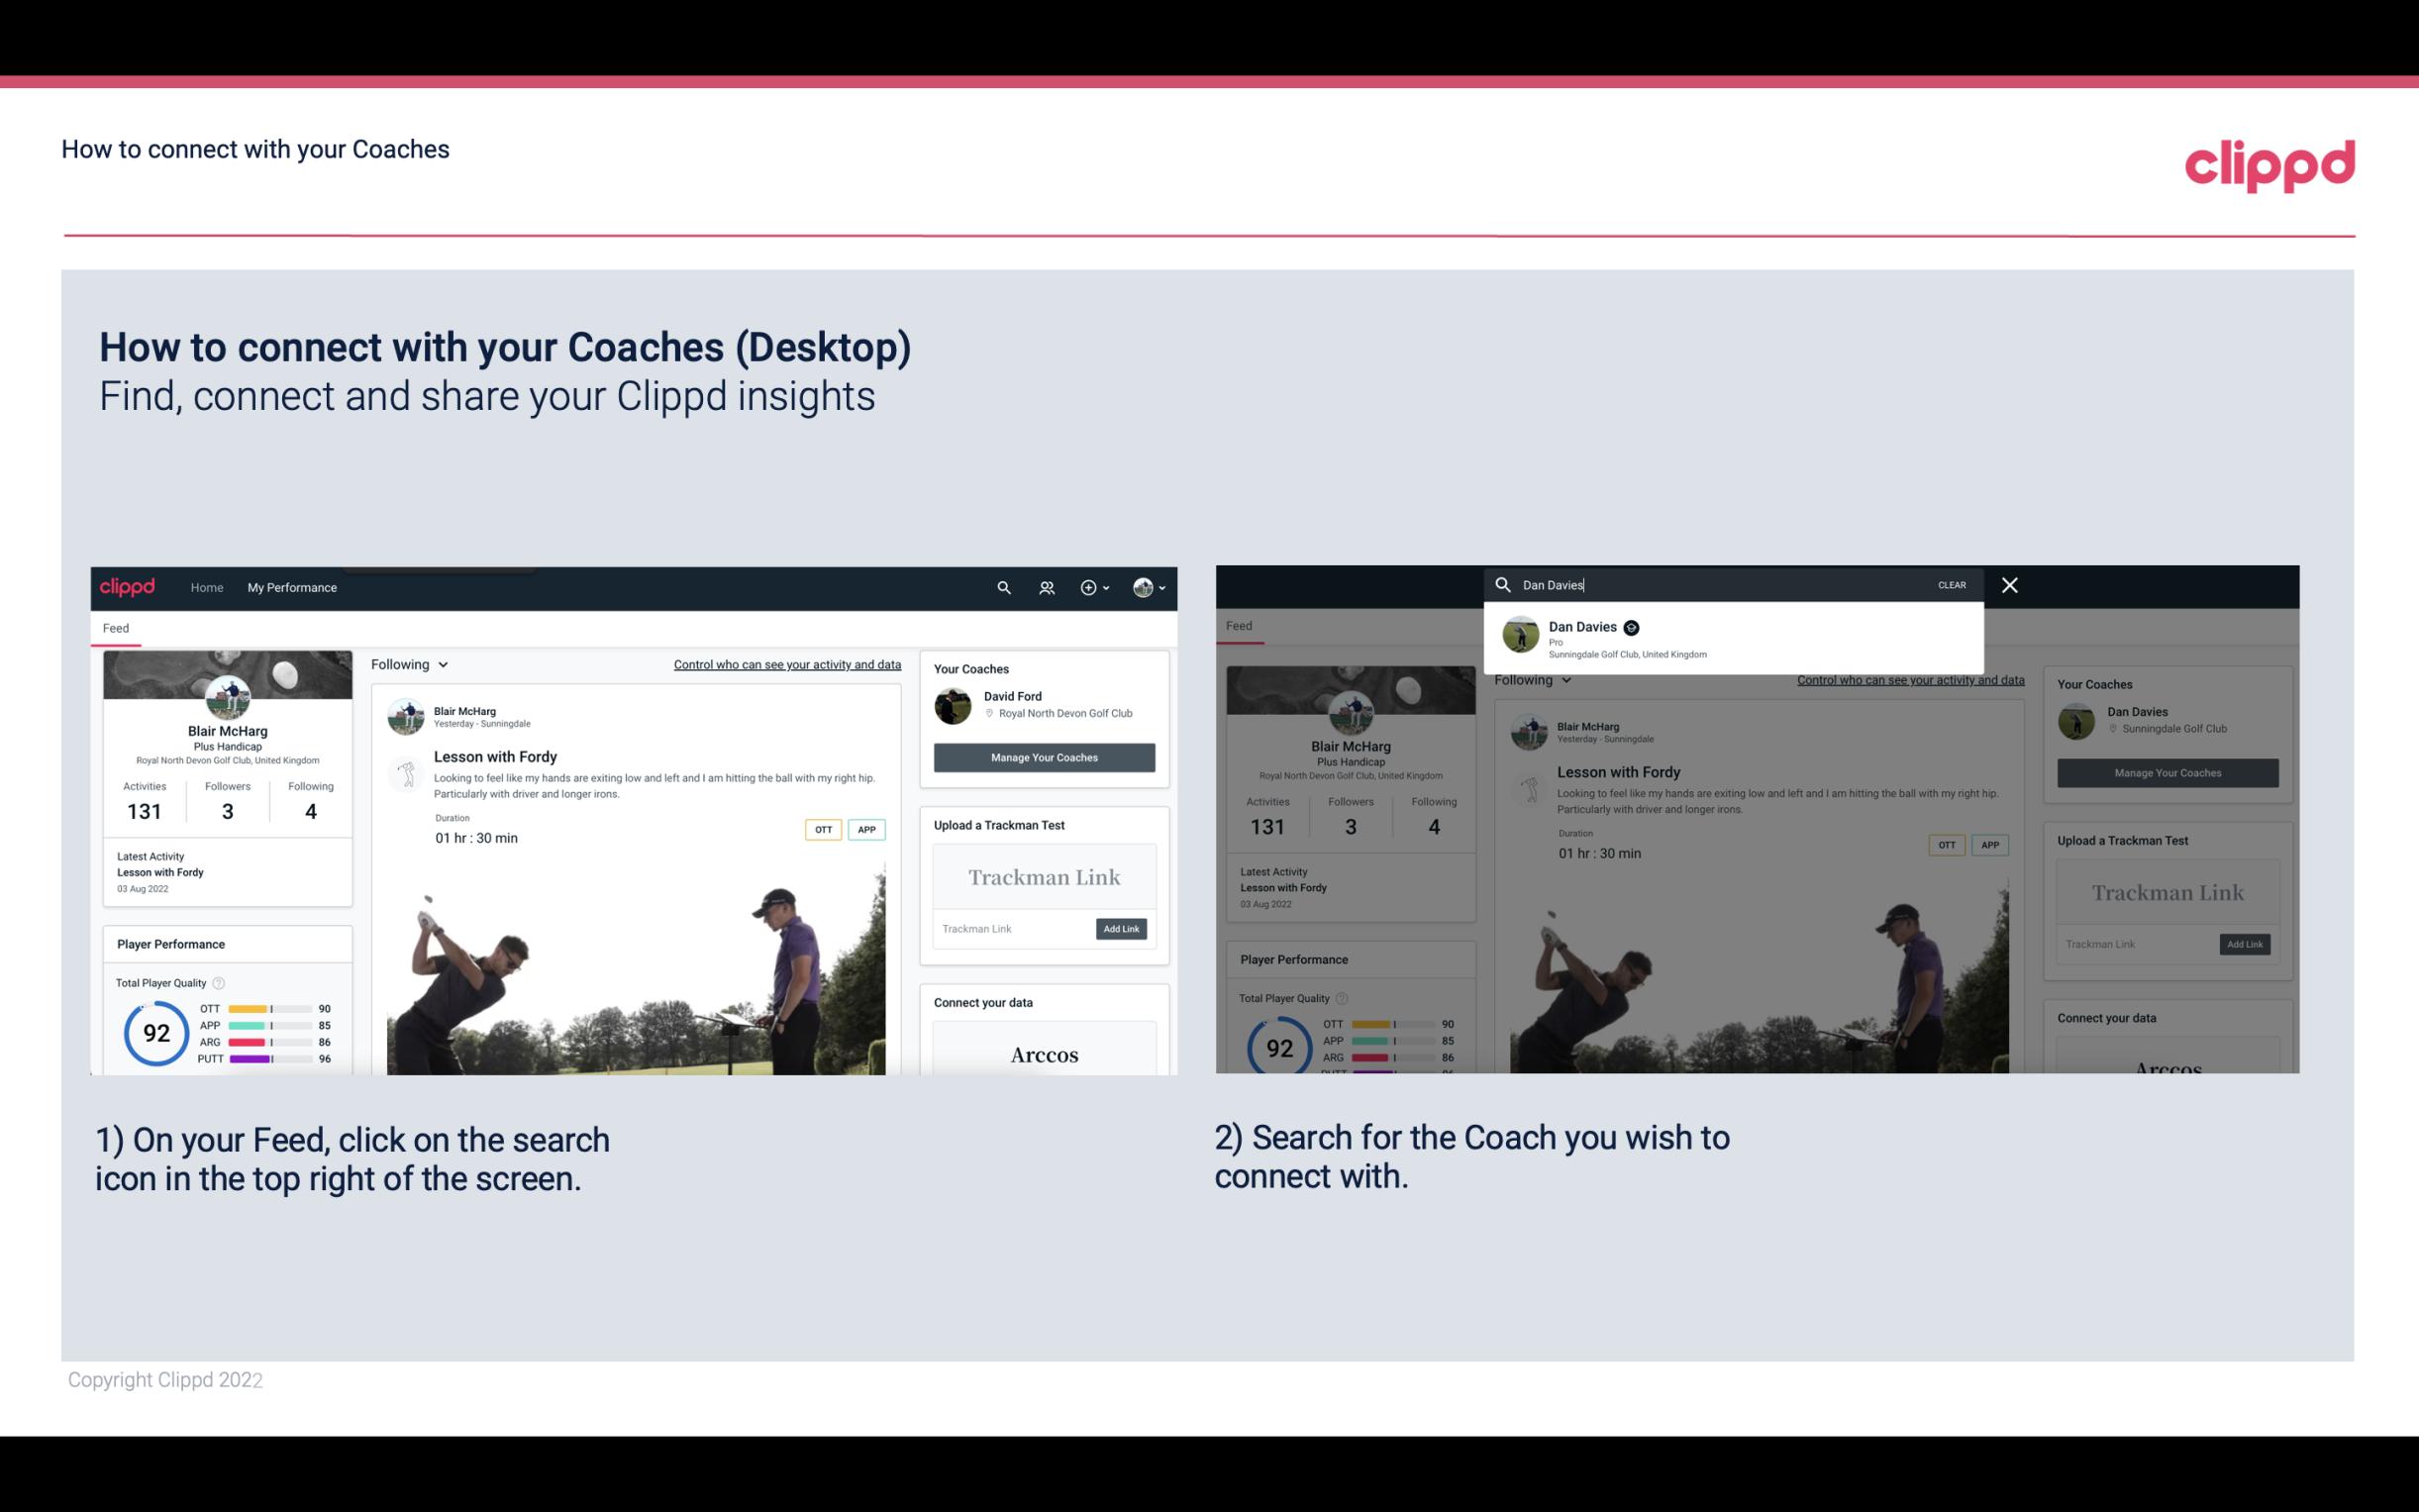Toggle the Total Player Quality info tooltip
2419x1512 pixels.
[x=220, y=980]
